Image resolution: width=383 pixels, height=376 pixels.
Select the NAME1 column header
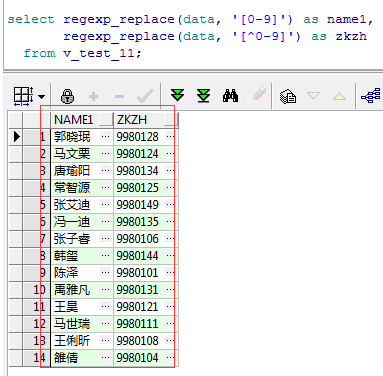[x=75, y=120]
